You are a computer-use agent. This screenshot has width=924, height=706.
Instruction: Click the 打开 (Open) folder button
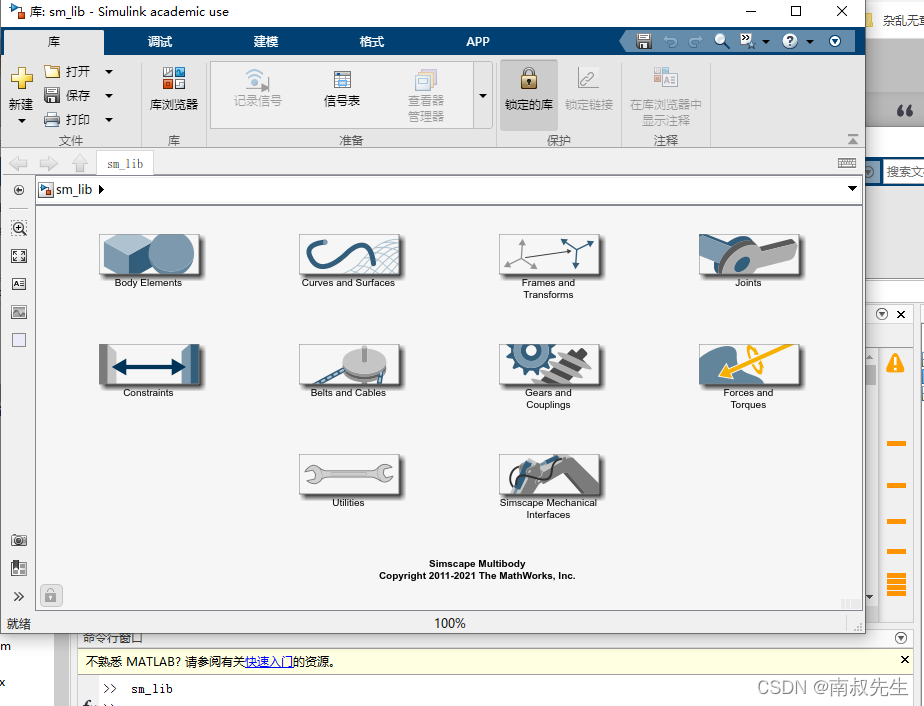[67, 71]
